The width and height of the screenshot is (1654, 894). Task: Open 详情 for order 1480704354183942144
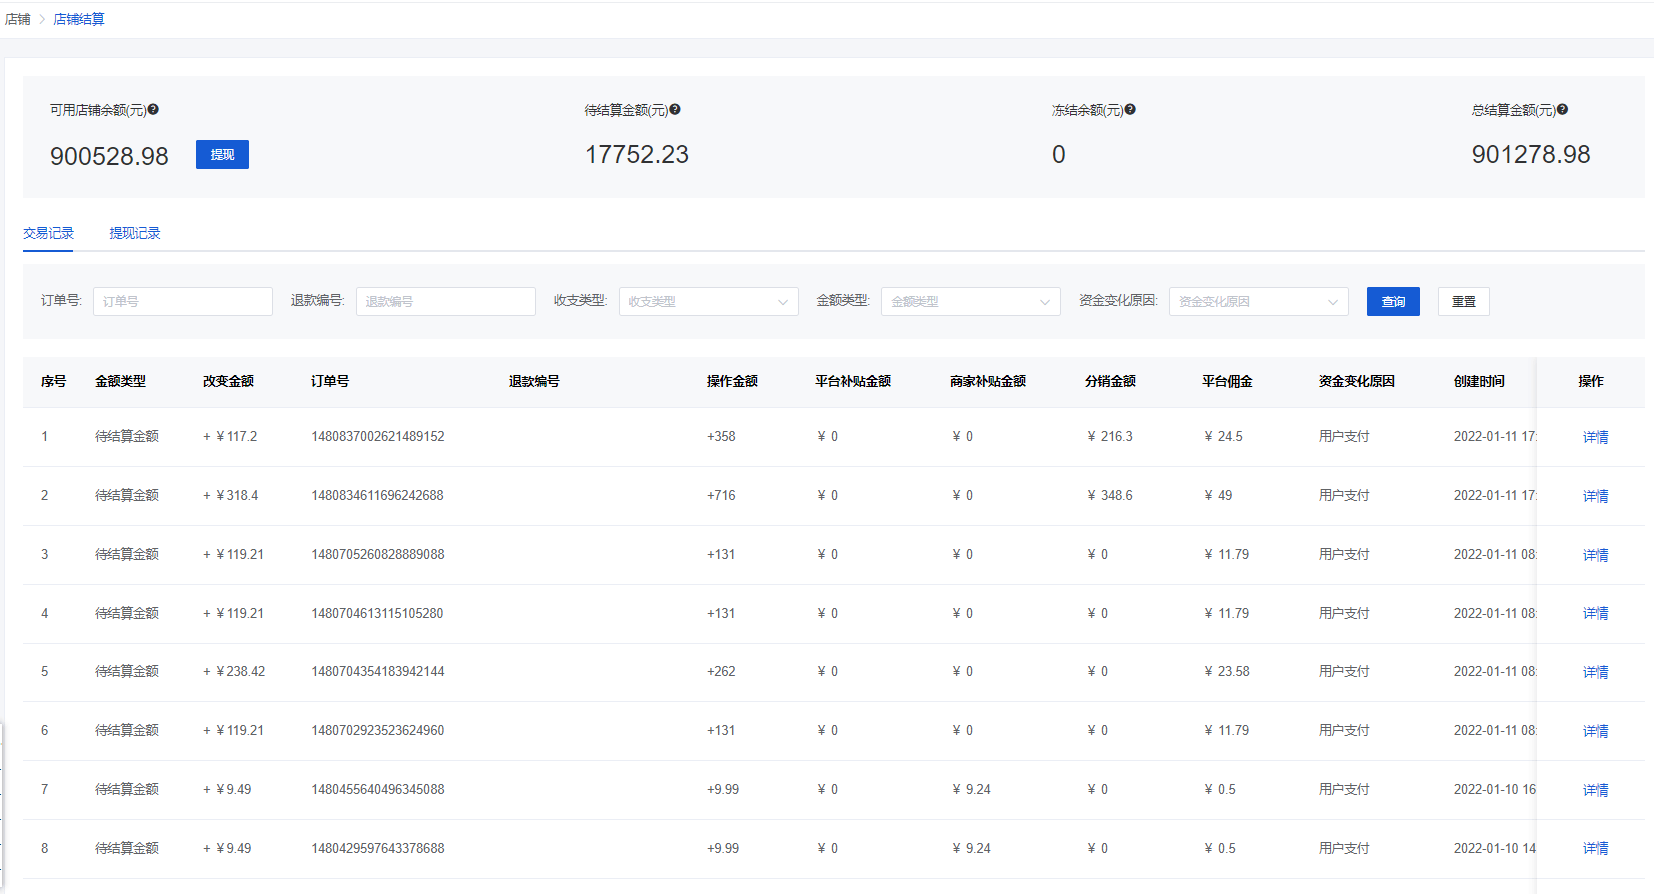1596,672
